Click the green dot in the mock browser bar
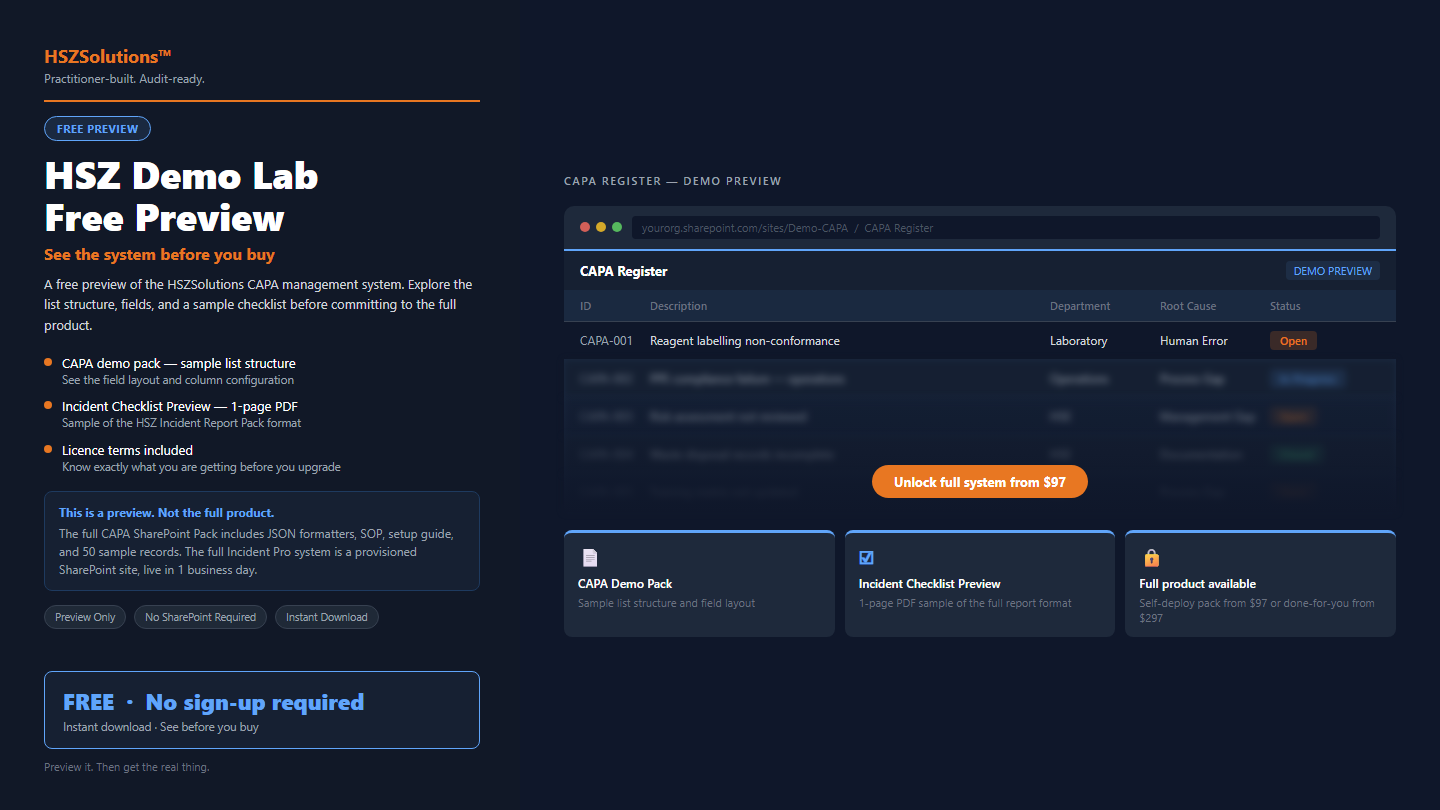The width and height of the screenshot is (1440, 810). tap(617, 227)
